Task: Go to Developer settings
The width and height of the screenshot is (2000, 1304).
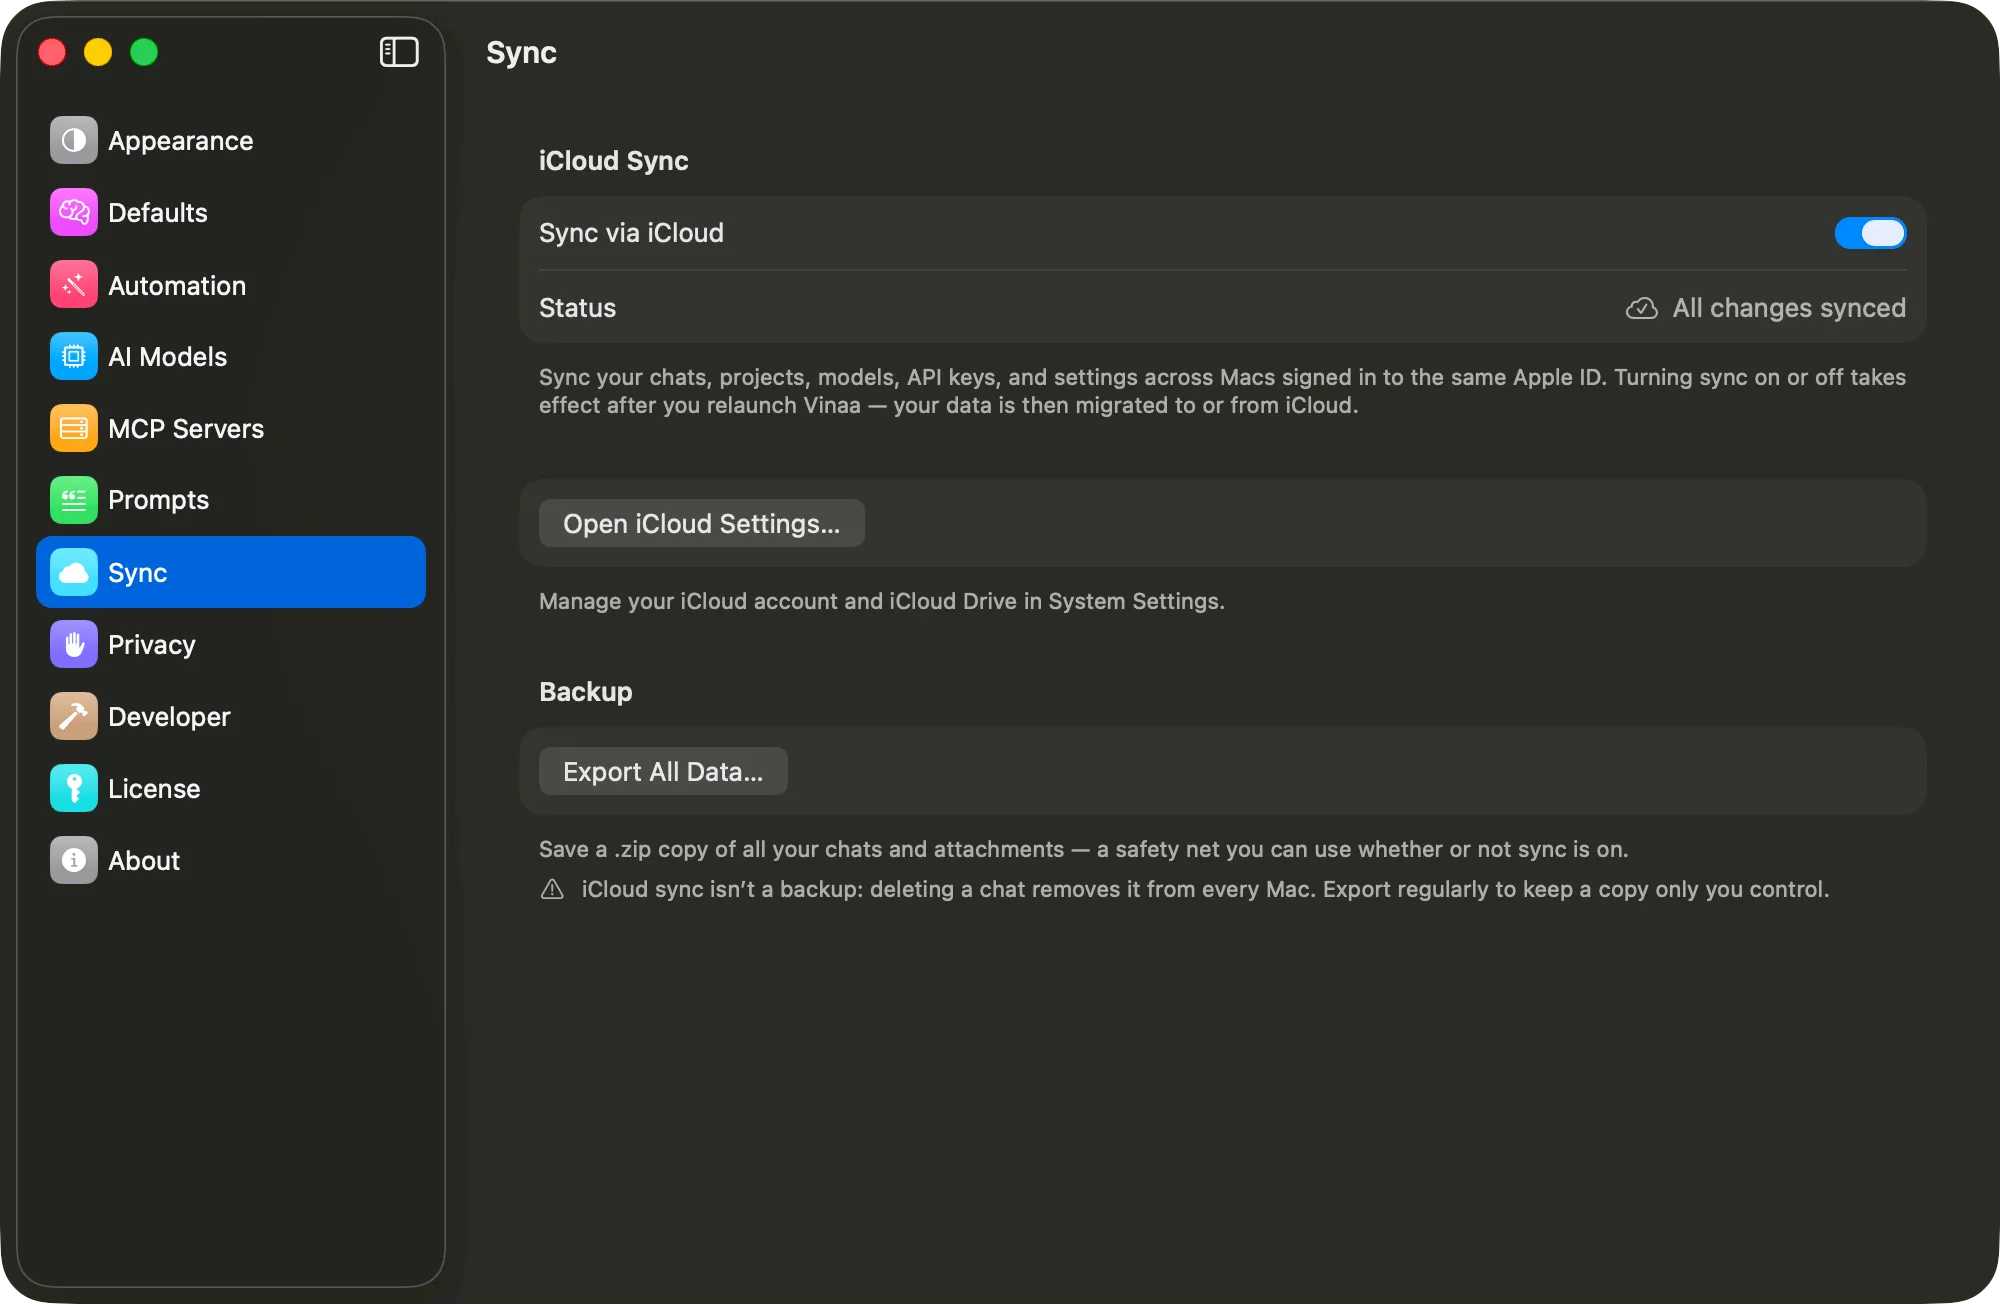Action: tap(231, 716)
